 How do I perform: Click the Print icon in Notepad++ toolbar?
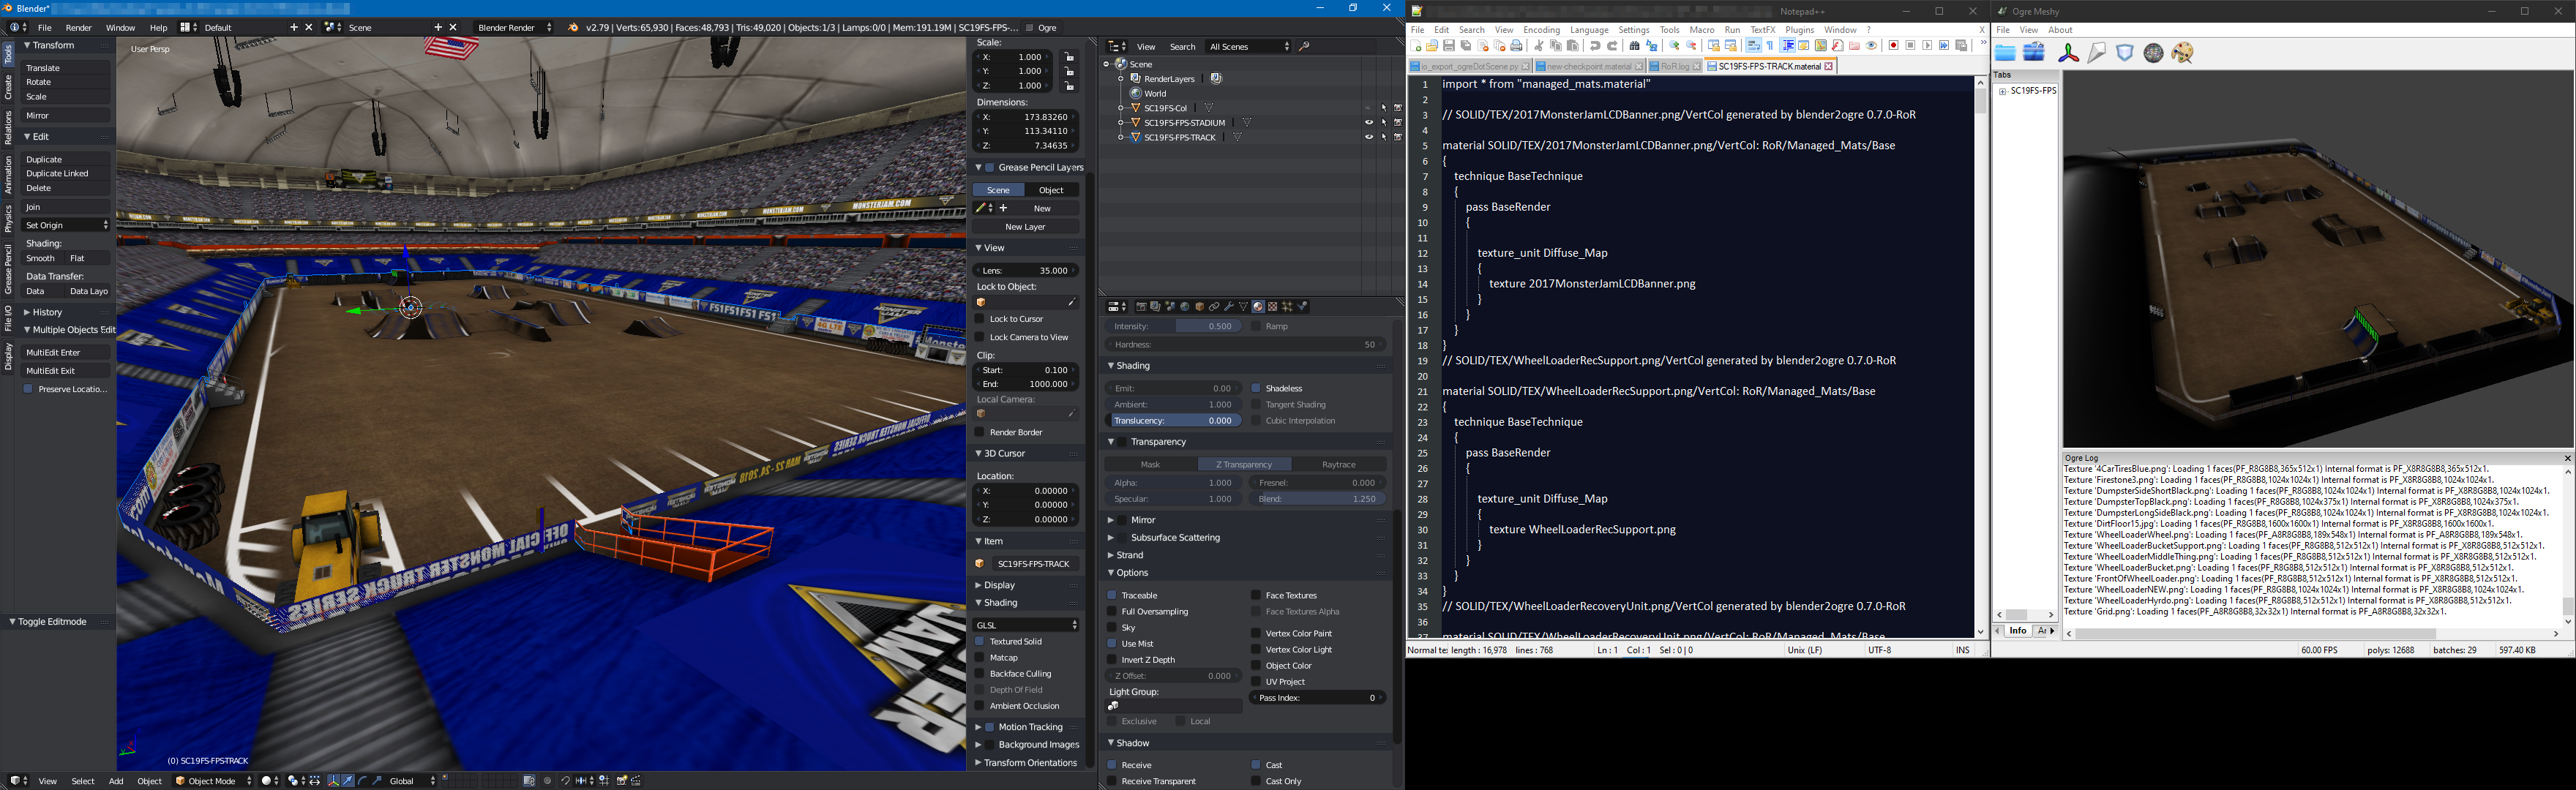click(1516, 46)
